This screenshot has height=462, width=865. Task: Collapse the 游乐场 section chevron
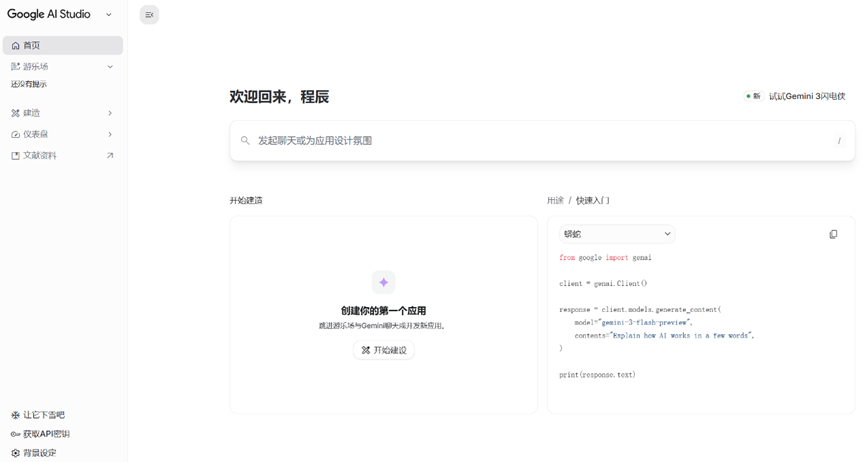point(110,67)
